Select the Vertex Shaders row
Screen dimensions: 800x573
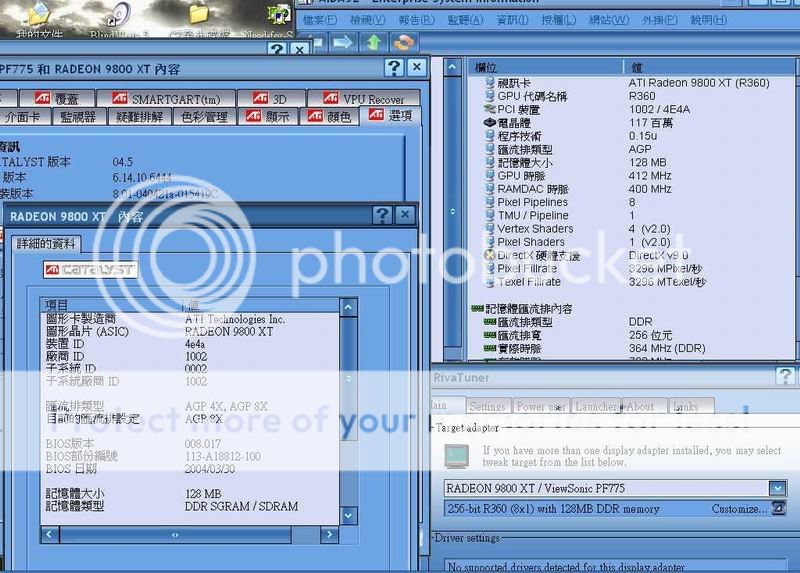pyautogui.click(x=630, y=229)
